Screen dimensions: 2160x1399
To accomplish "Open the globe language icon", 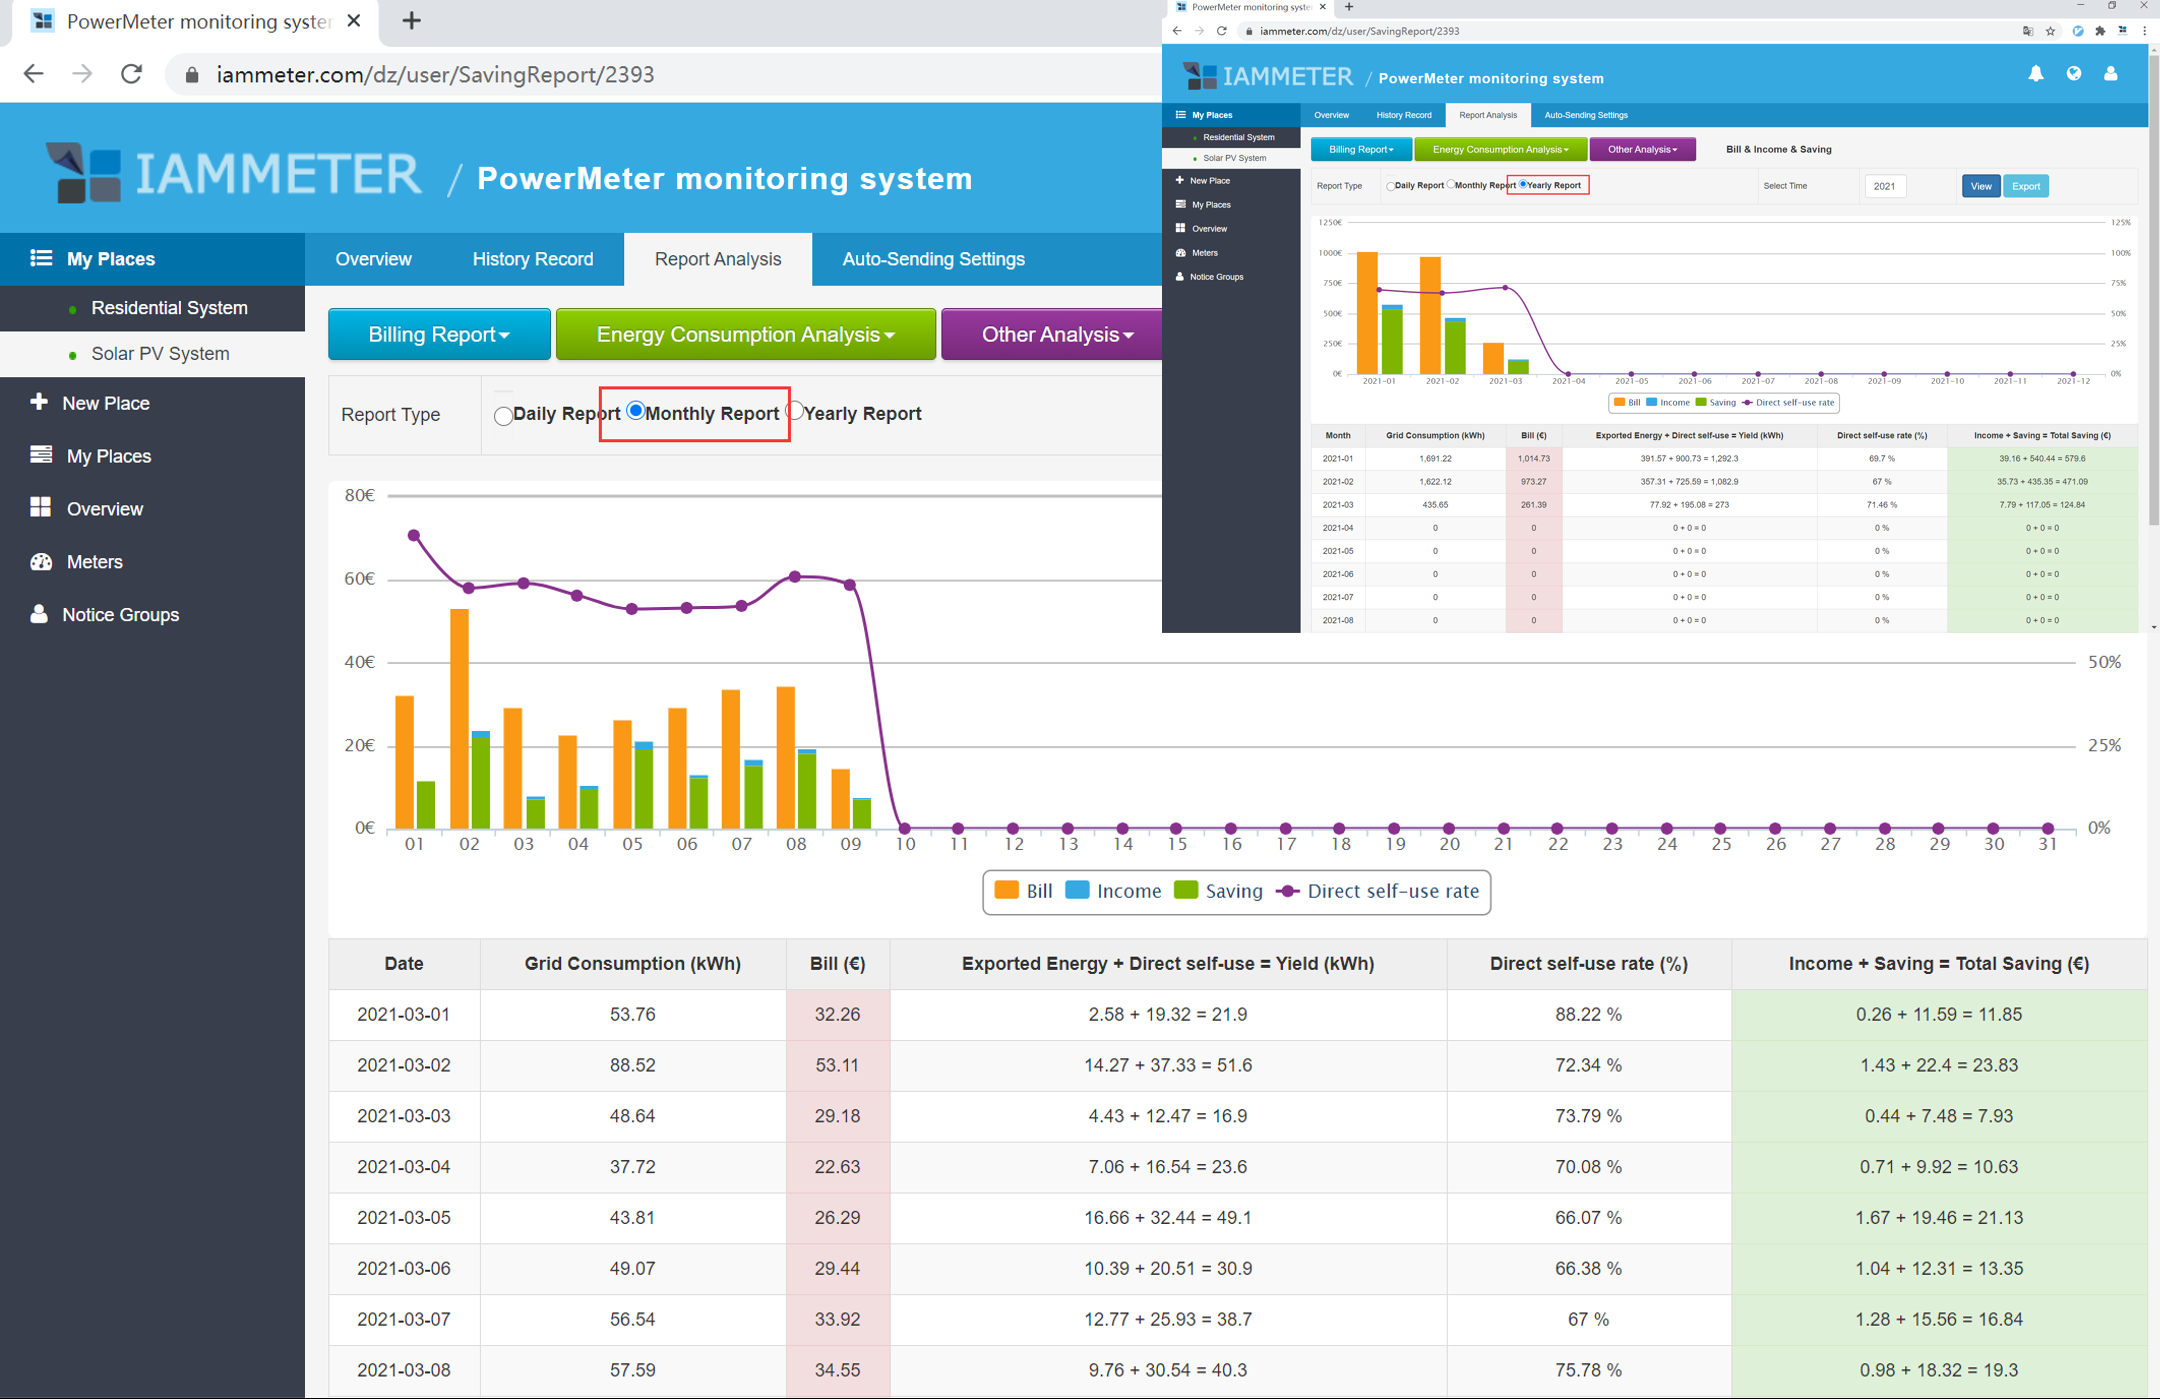I will tap(2073, 74).
